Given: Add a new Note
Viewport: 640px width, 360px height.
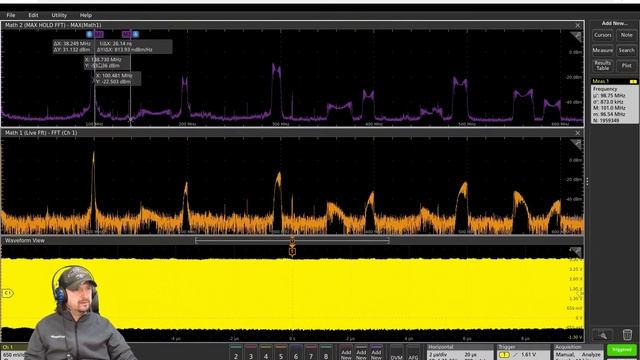Looking at the screenshot, I should tap(627, 35).
